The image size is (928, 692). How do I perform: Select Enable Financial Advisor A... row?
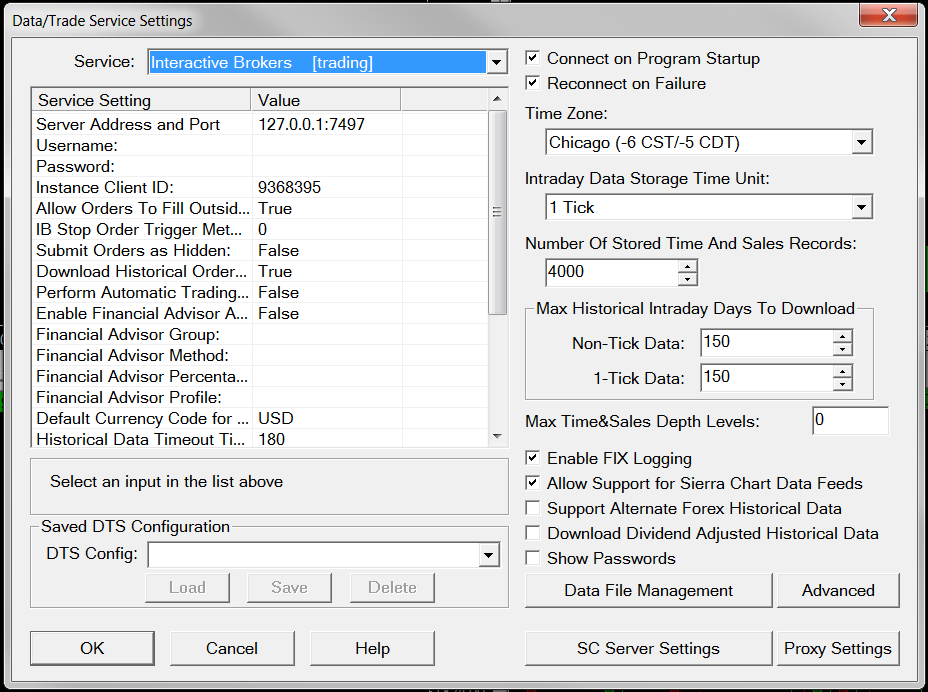[x=260, y=313]
